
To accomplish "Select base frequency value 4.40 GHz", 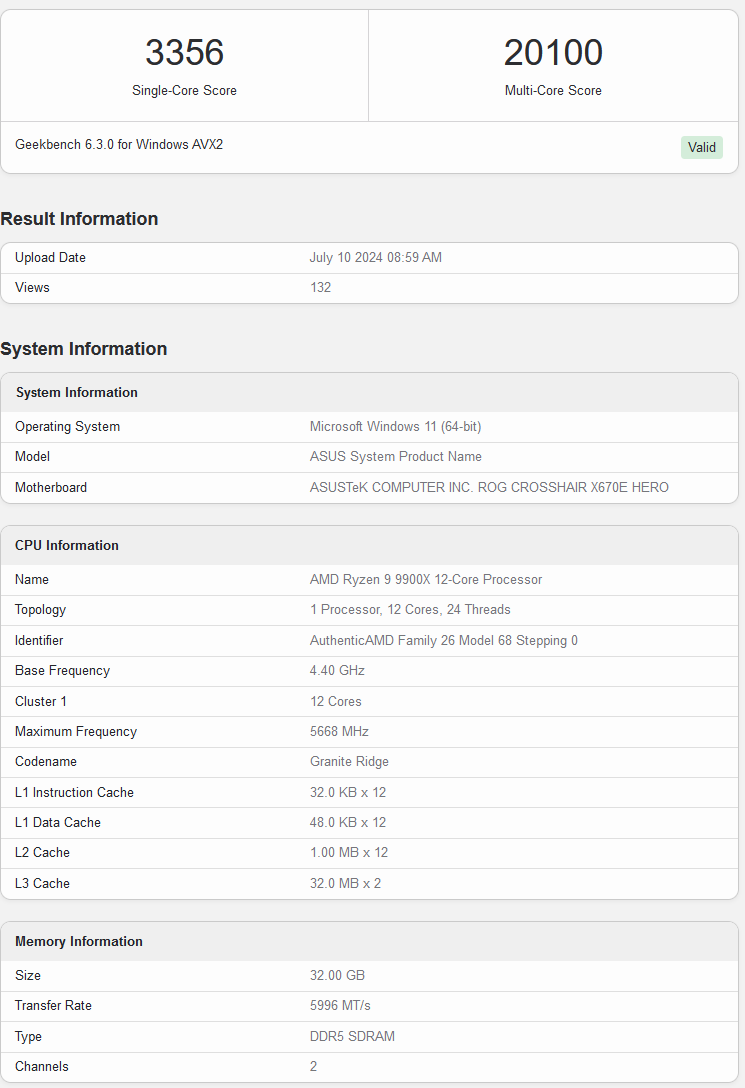I will 337,670.
